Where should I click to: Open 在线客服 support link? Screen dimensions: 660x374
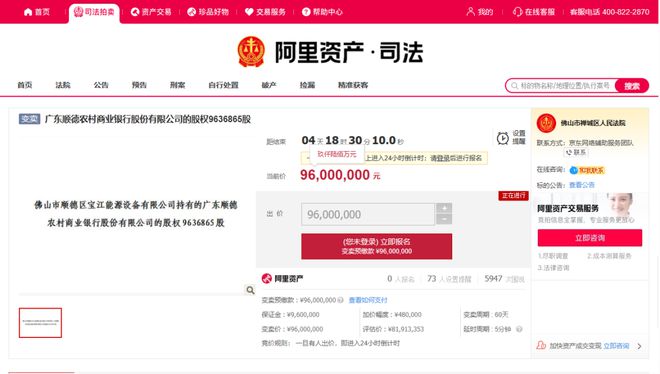coord(534,12)
